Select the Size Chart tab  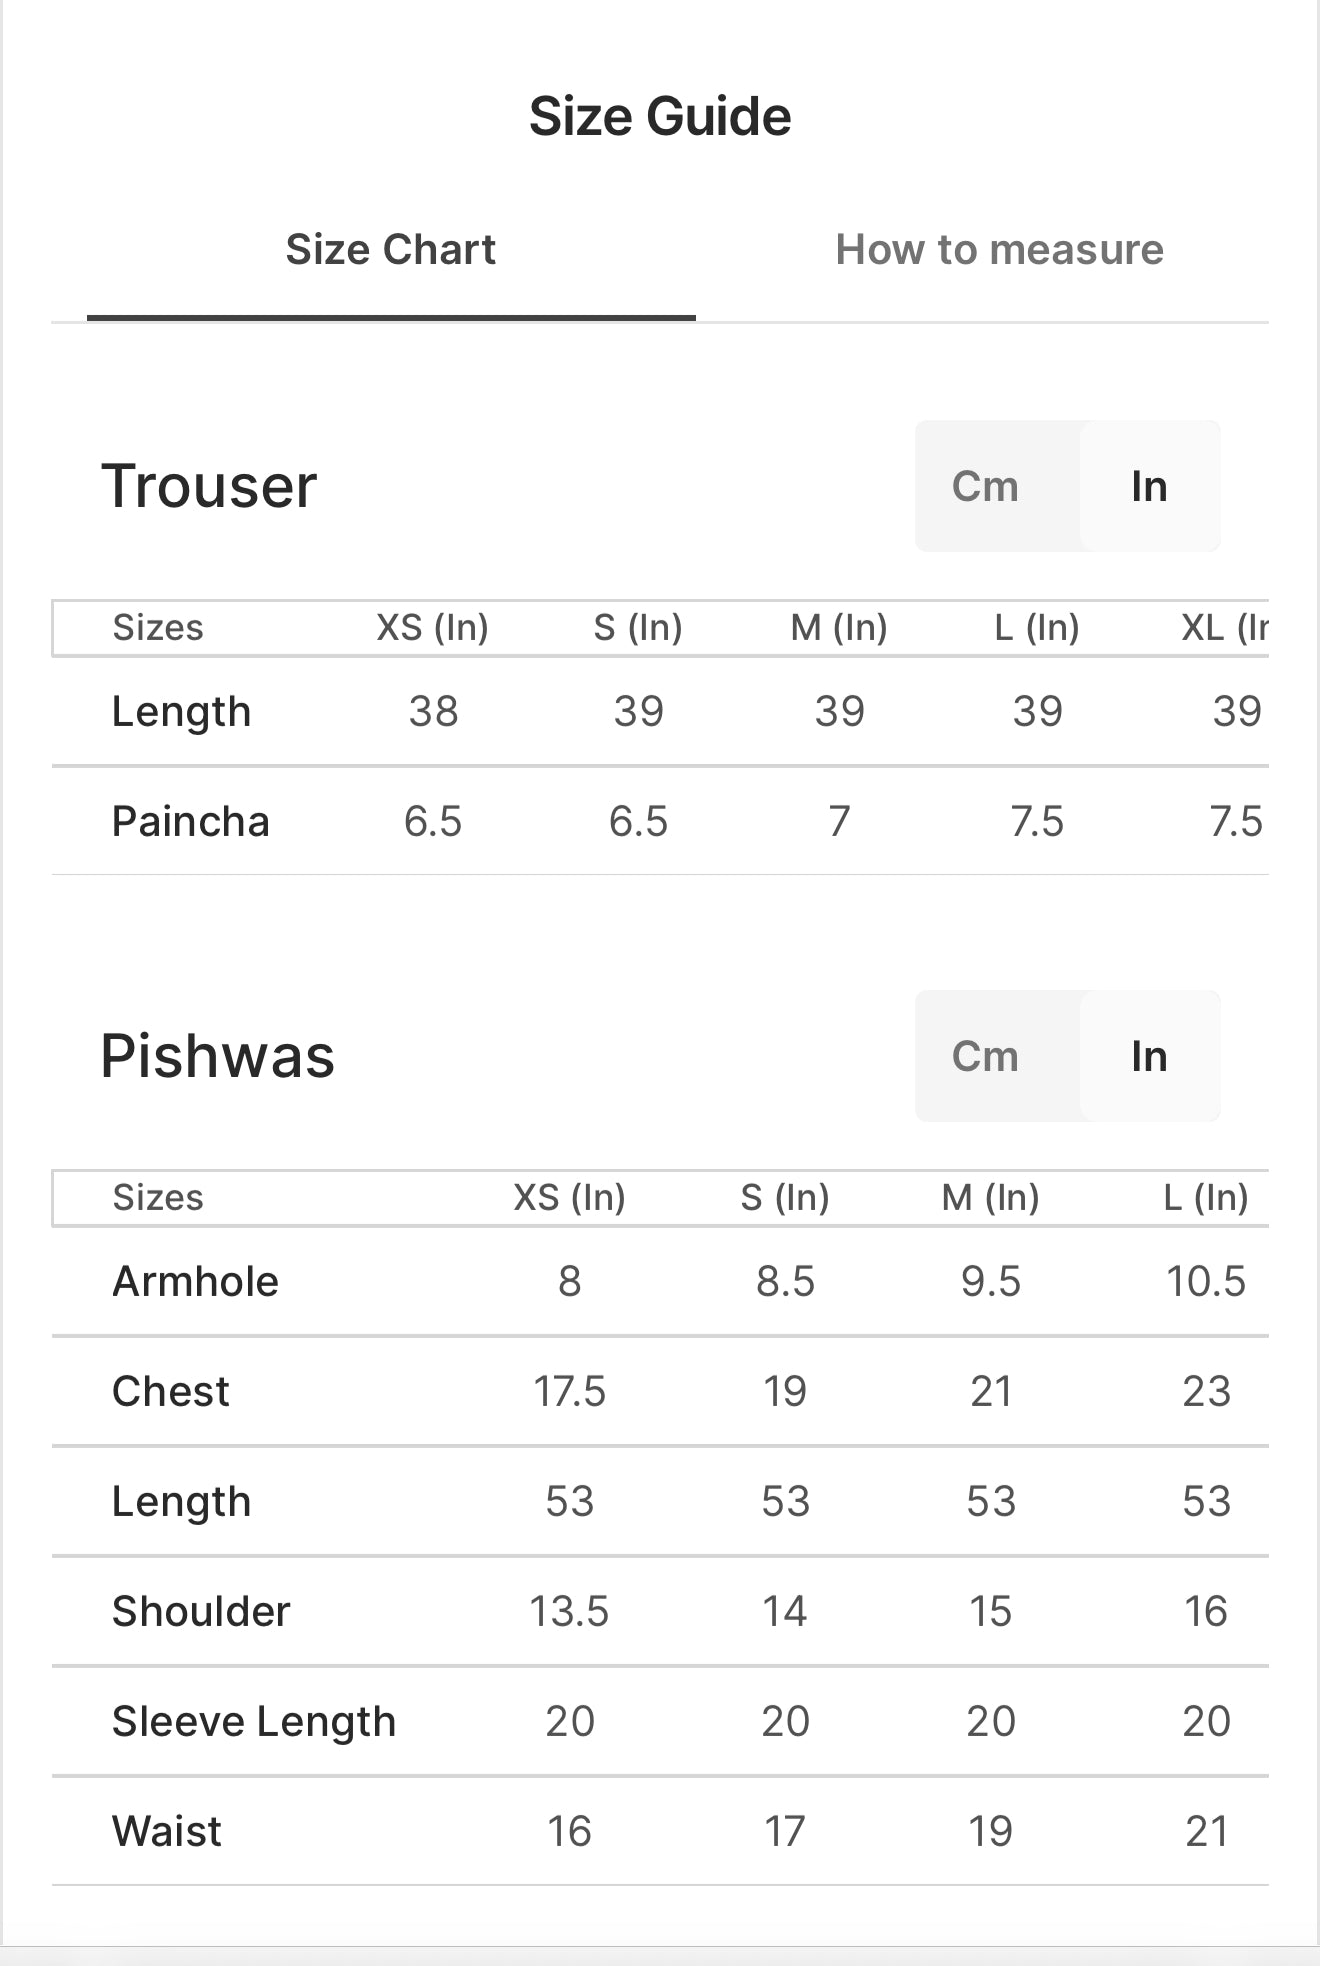[x=390, y=250]
